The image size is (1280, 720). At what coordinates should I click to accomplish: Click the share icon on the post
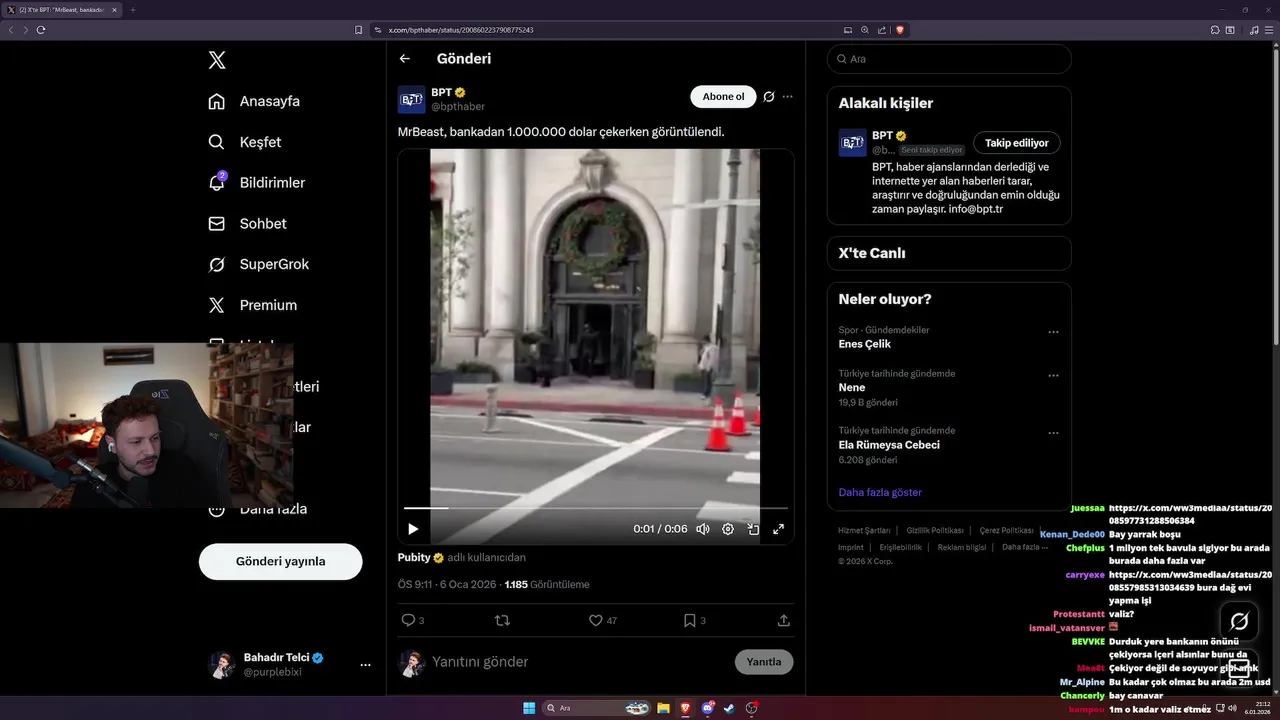click(x=784, y=620)
